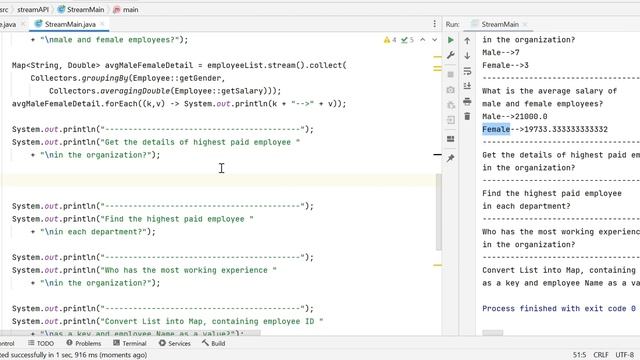Click 'Get the details of highest paid' code line
640x360 pixels.
156,142
